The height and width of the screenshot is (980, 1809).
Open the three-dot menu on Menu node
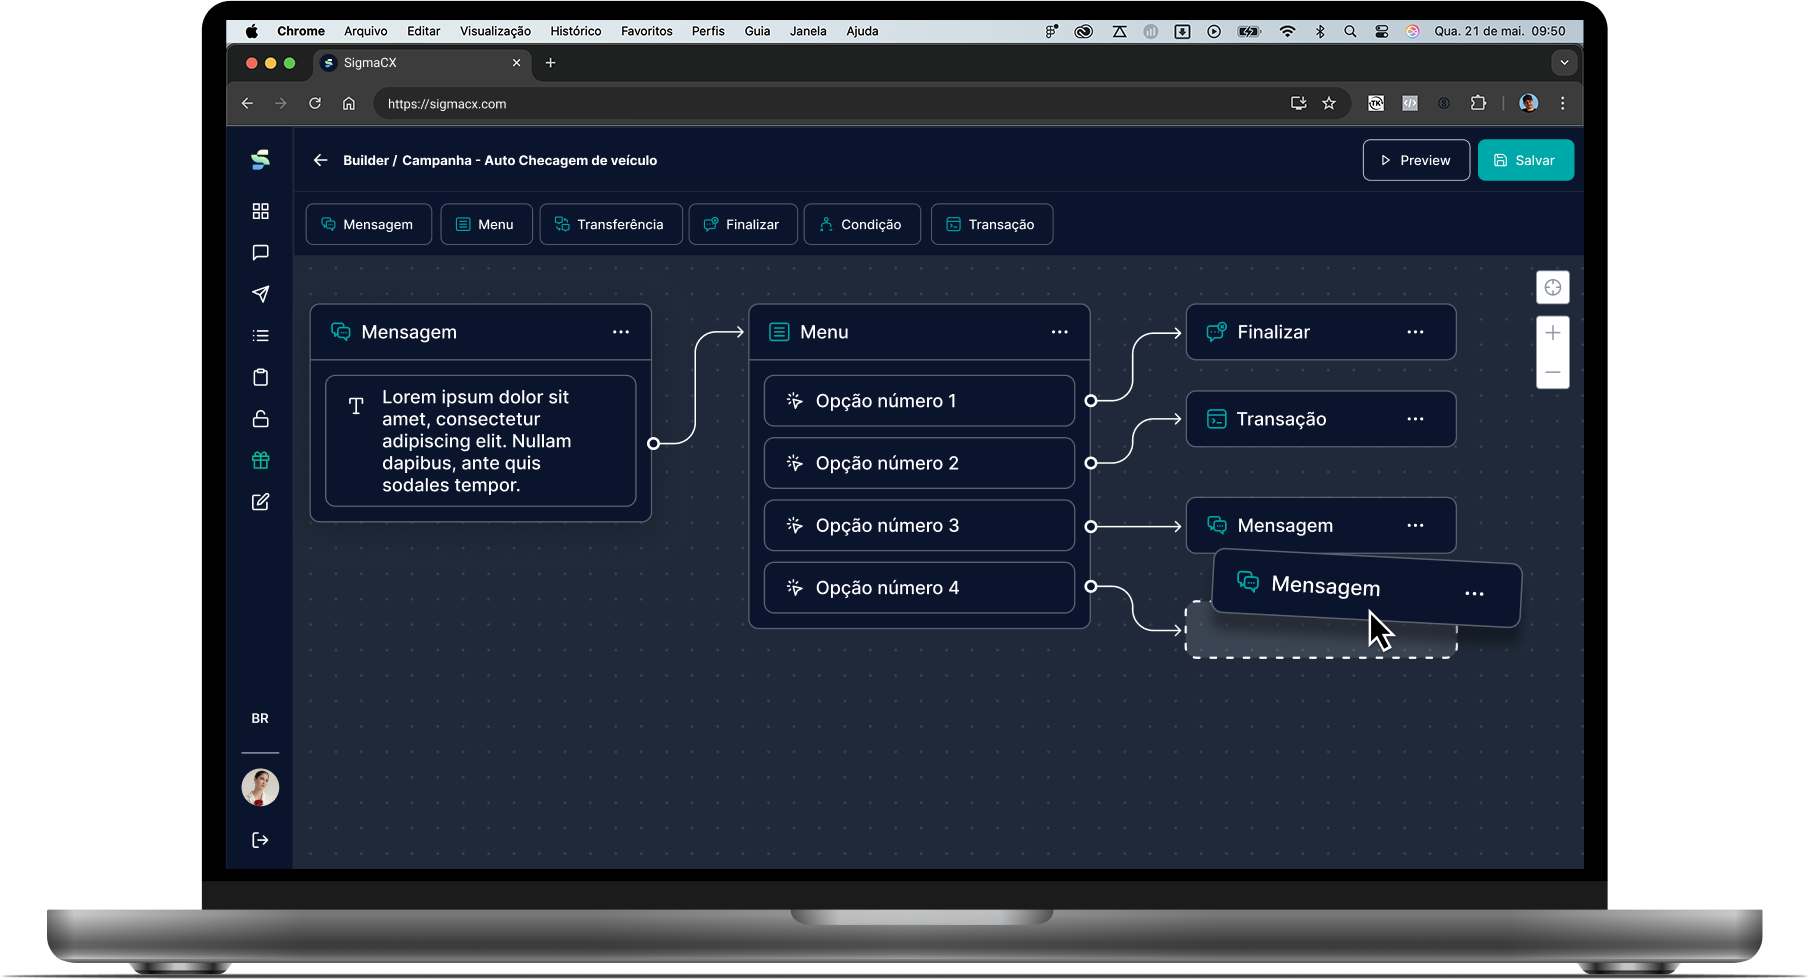click(x=1059, y=332)
